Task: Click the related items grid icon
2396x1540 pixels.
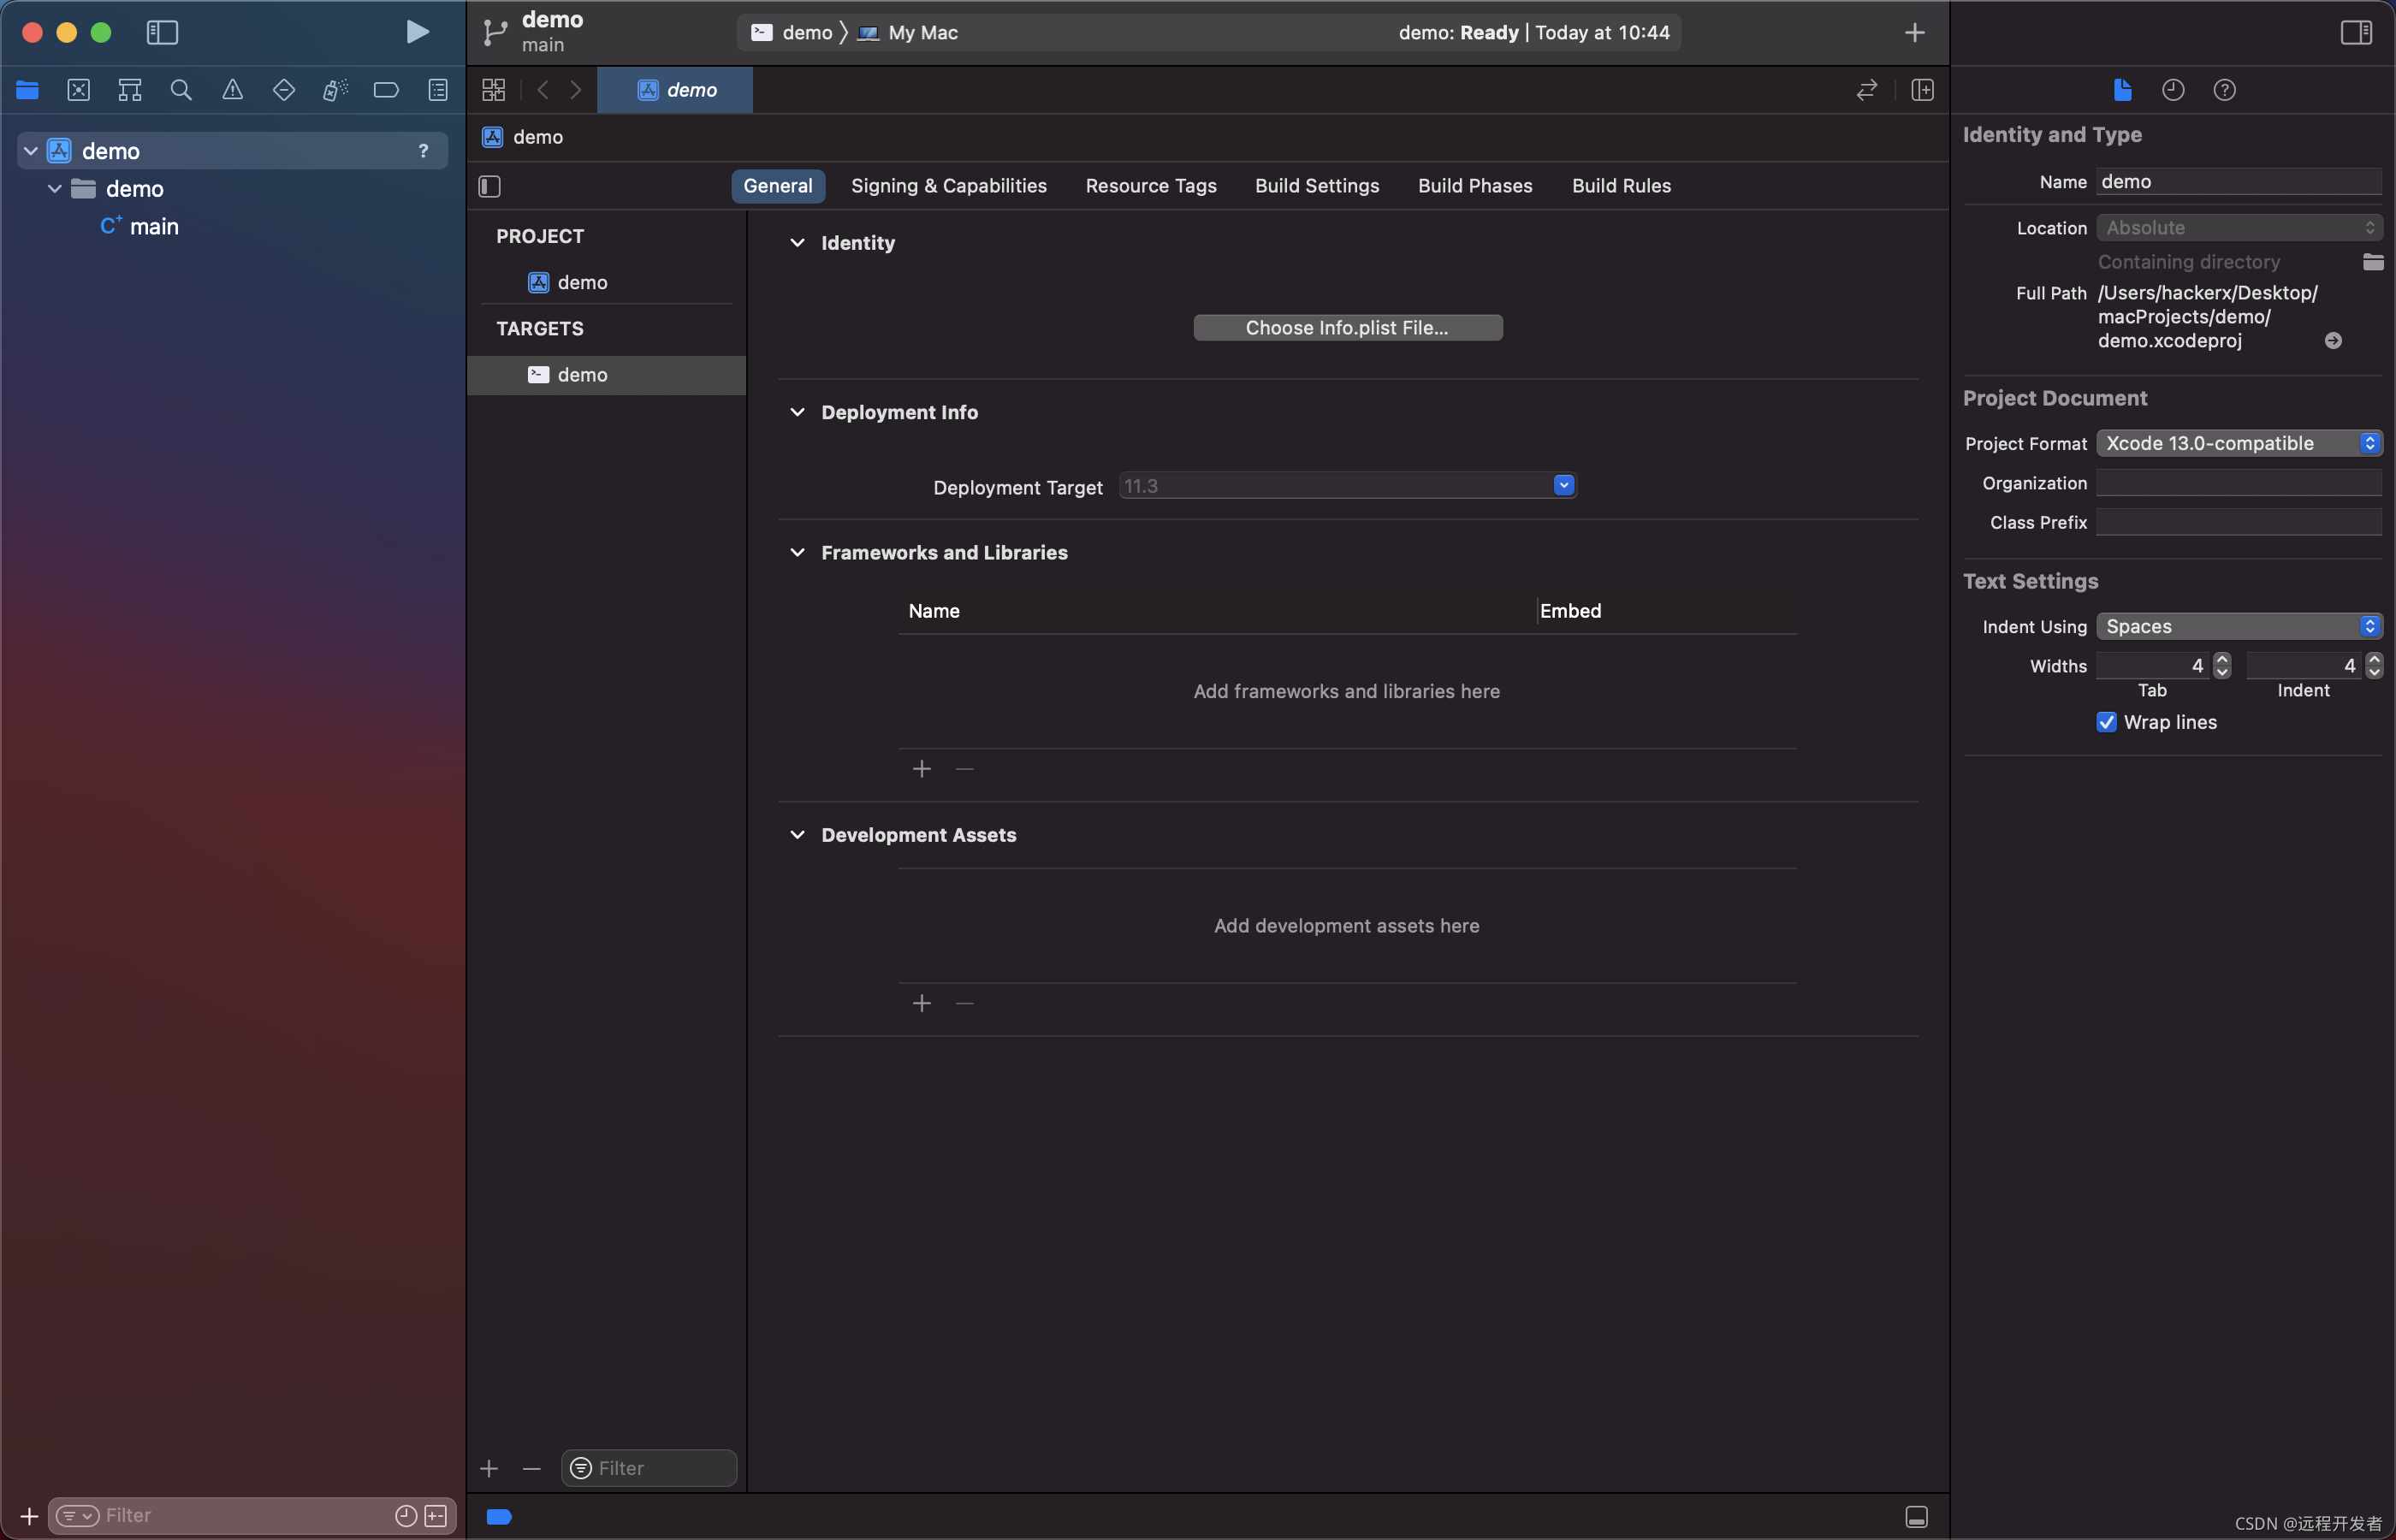Action: (494, 90)
